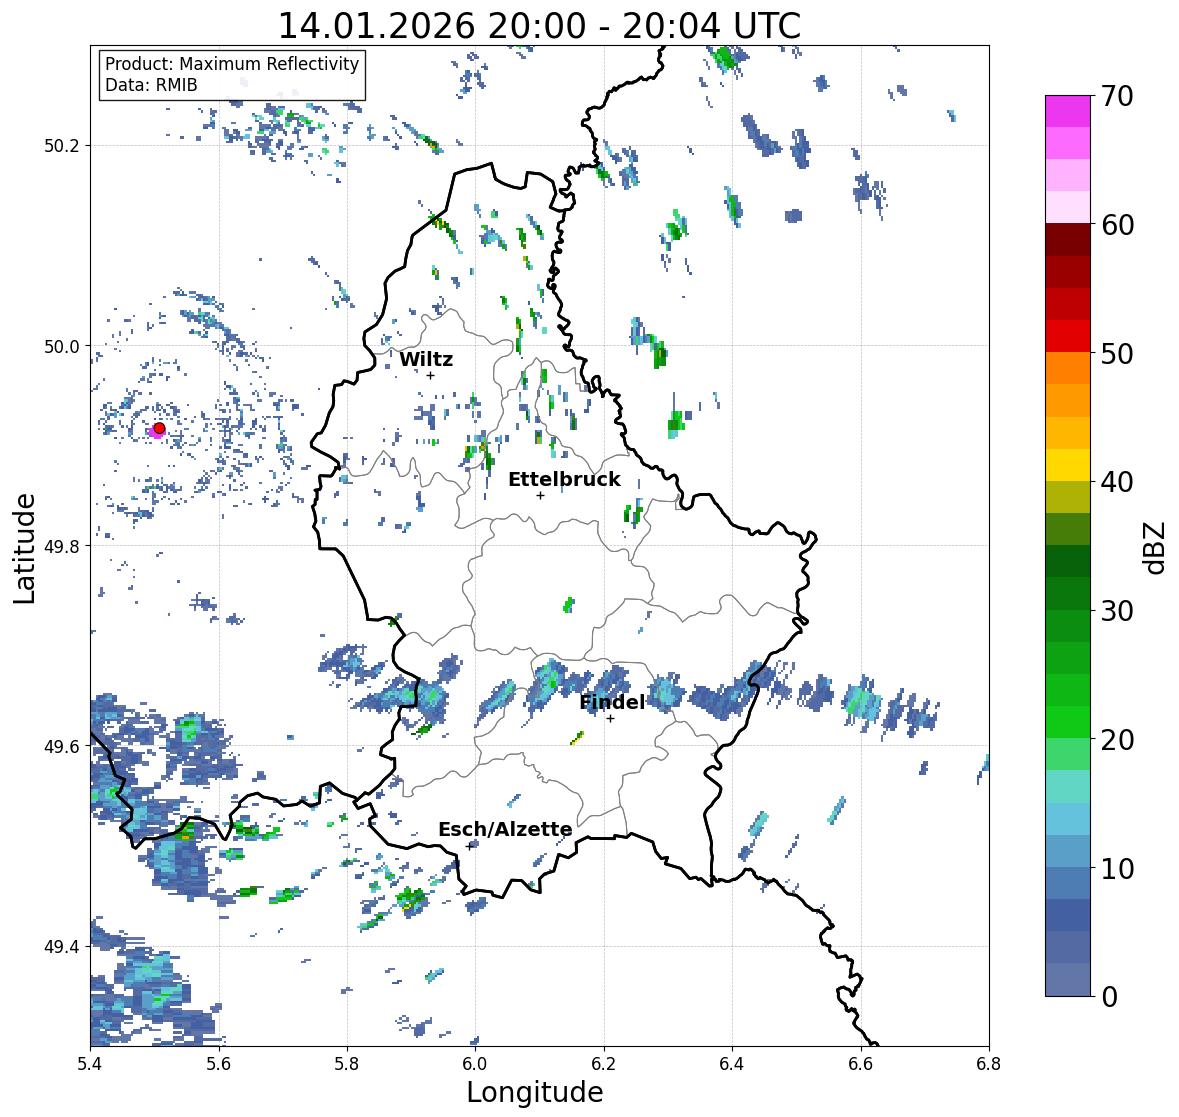The height and width of the screenshot is (1117, 1179).
Task: Click the 6.0 longitude tick label
Action: pyautogui.click(x=475, y=1064)
